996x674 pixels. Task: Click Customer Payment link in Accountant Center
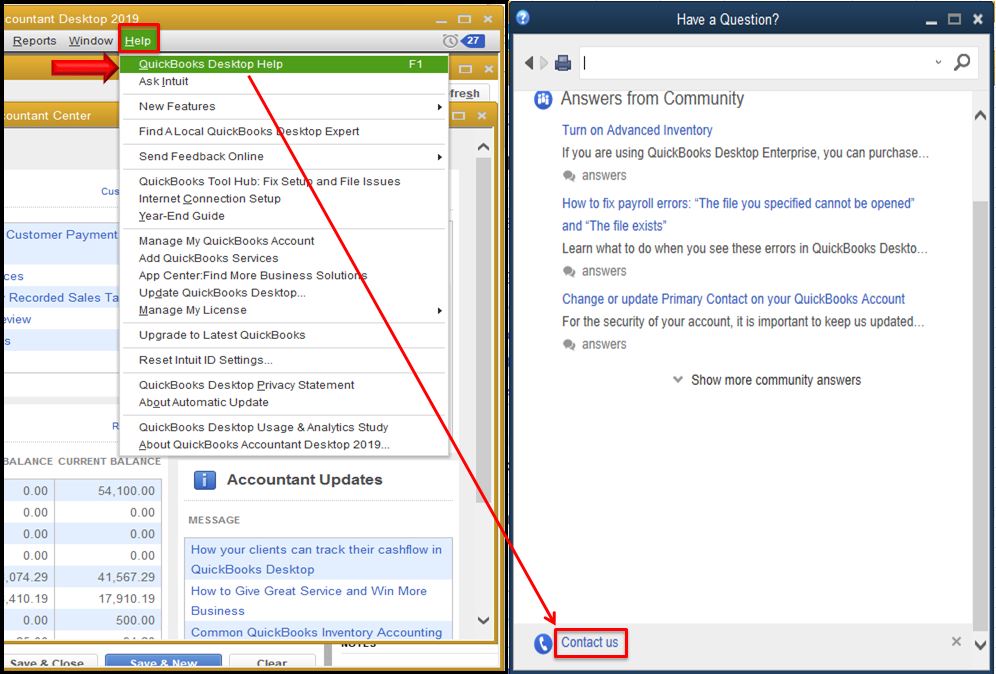62,235
